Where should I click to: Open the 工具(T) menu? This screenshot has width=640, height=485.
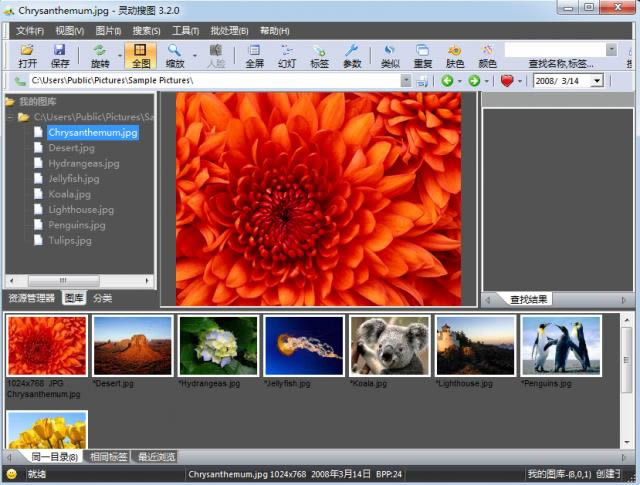click(x=186, y=31)
